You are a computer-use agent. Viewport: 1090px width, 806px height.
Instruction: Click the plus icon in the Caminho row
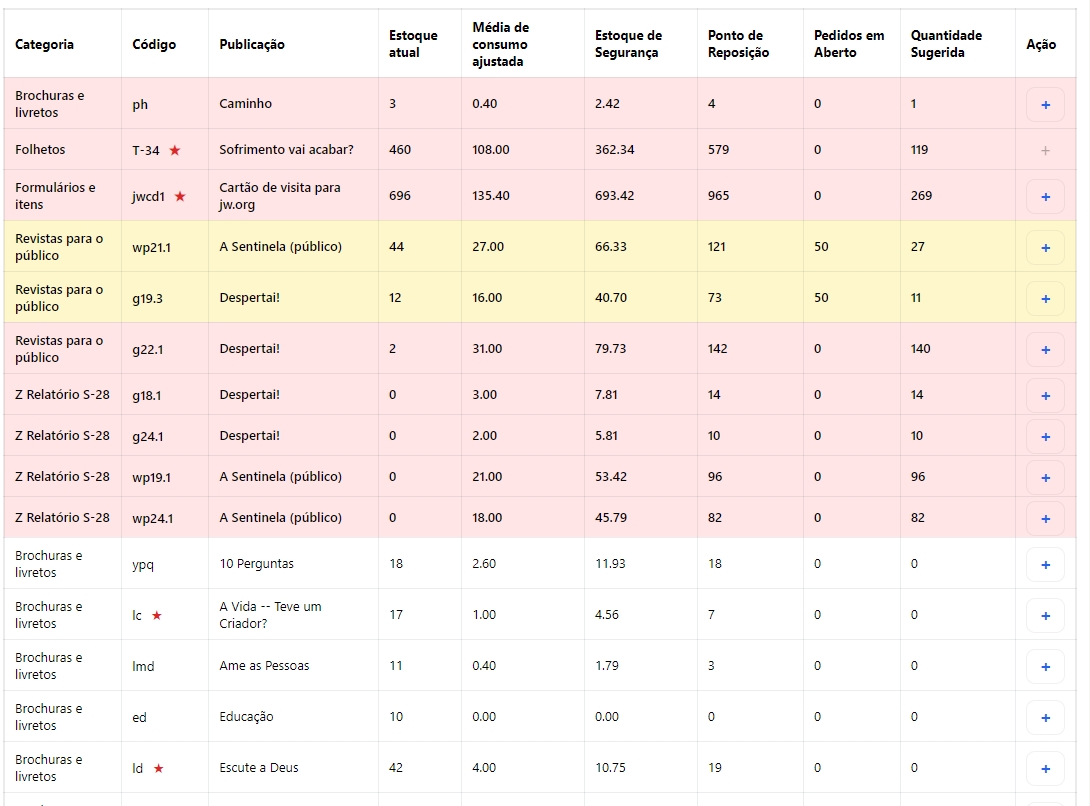click(x=1045, y=105)
